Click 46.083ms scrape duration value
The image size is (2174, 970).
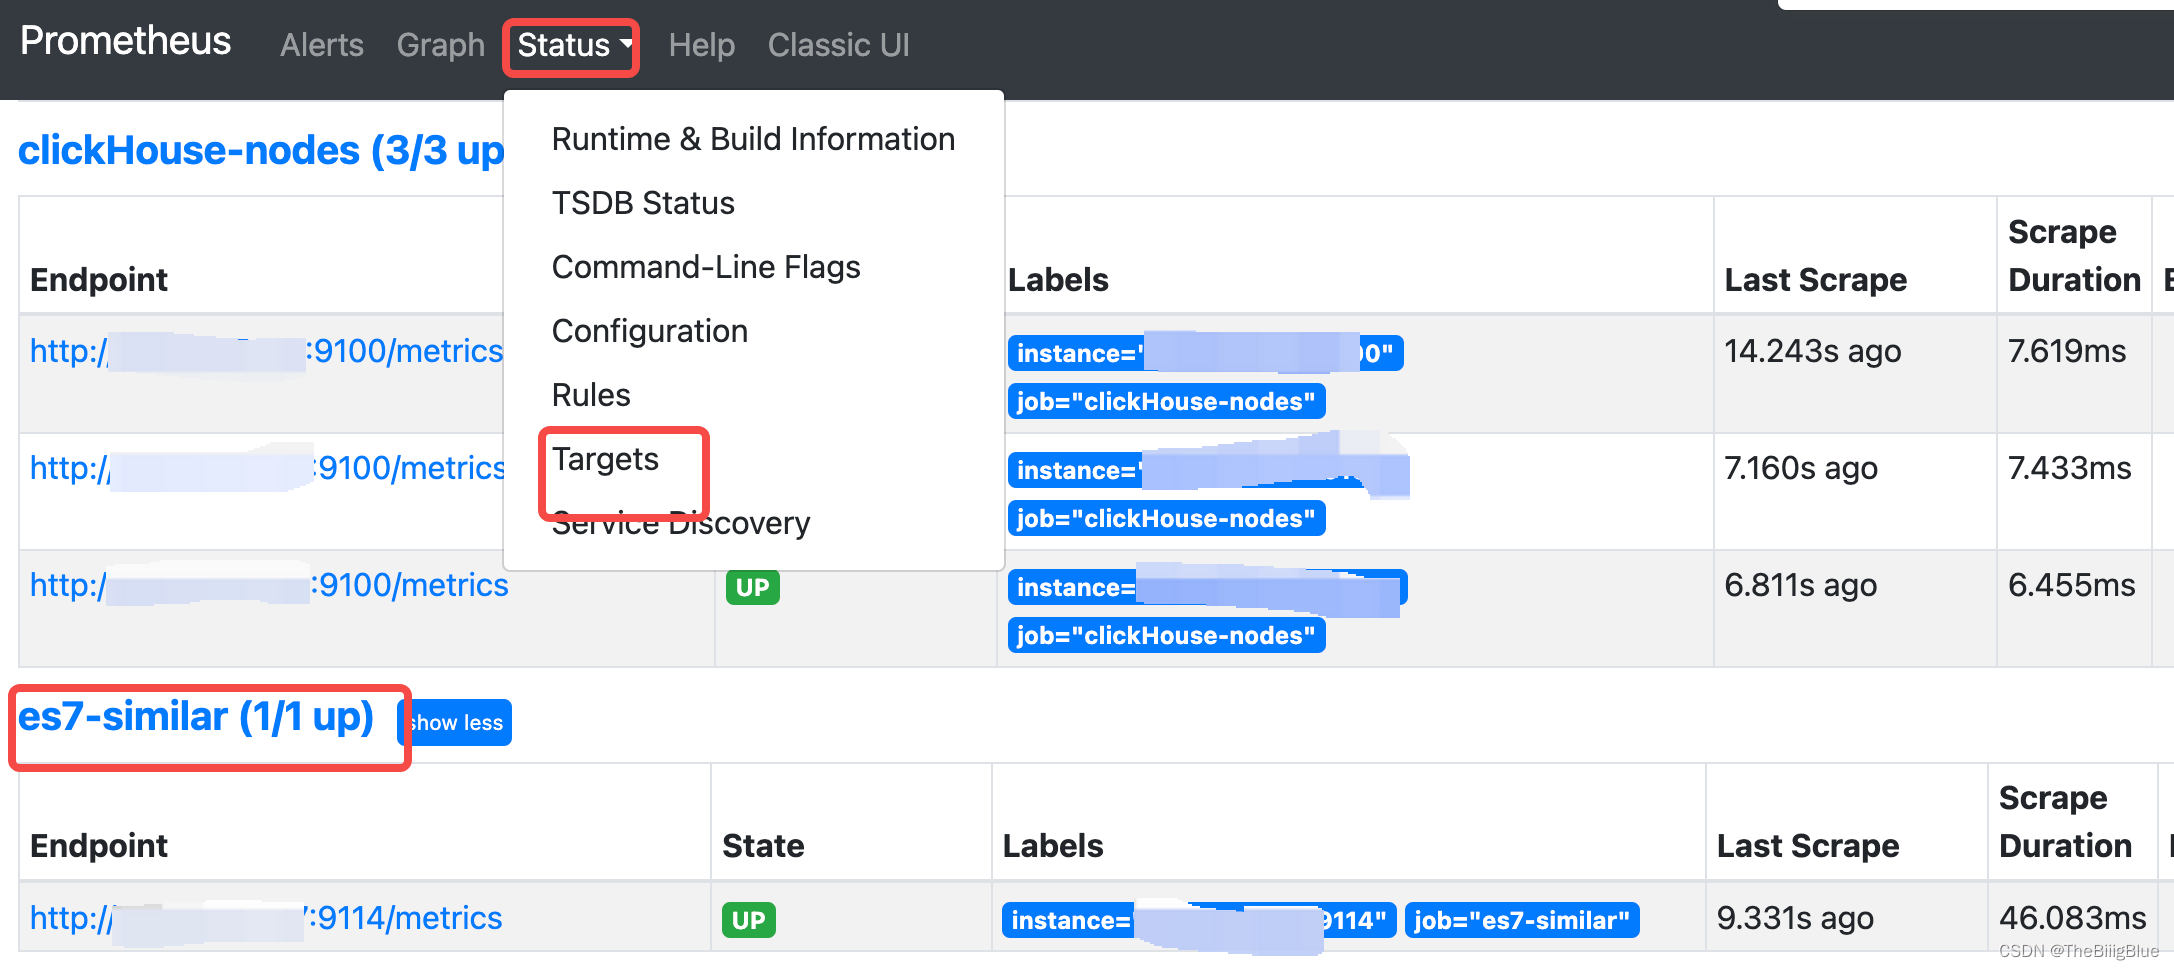click(2072, 918)
